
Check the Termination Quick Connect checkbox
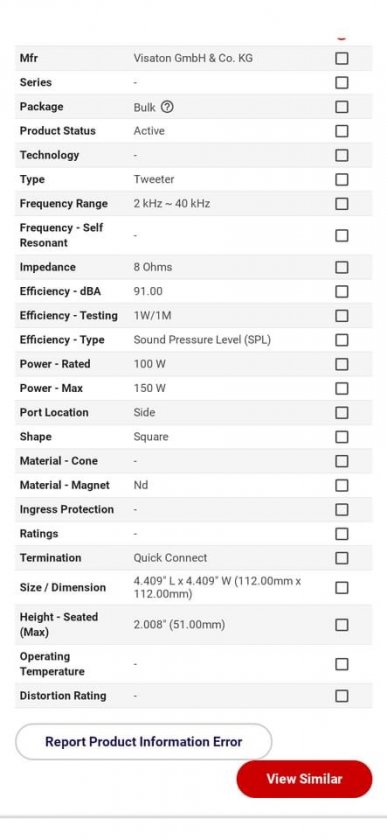tap(341, 558)
